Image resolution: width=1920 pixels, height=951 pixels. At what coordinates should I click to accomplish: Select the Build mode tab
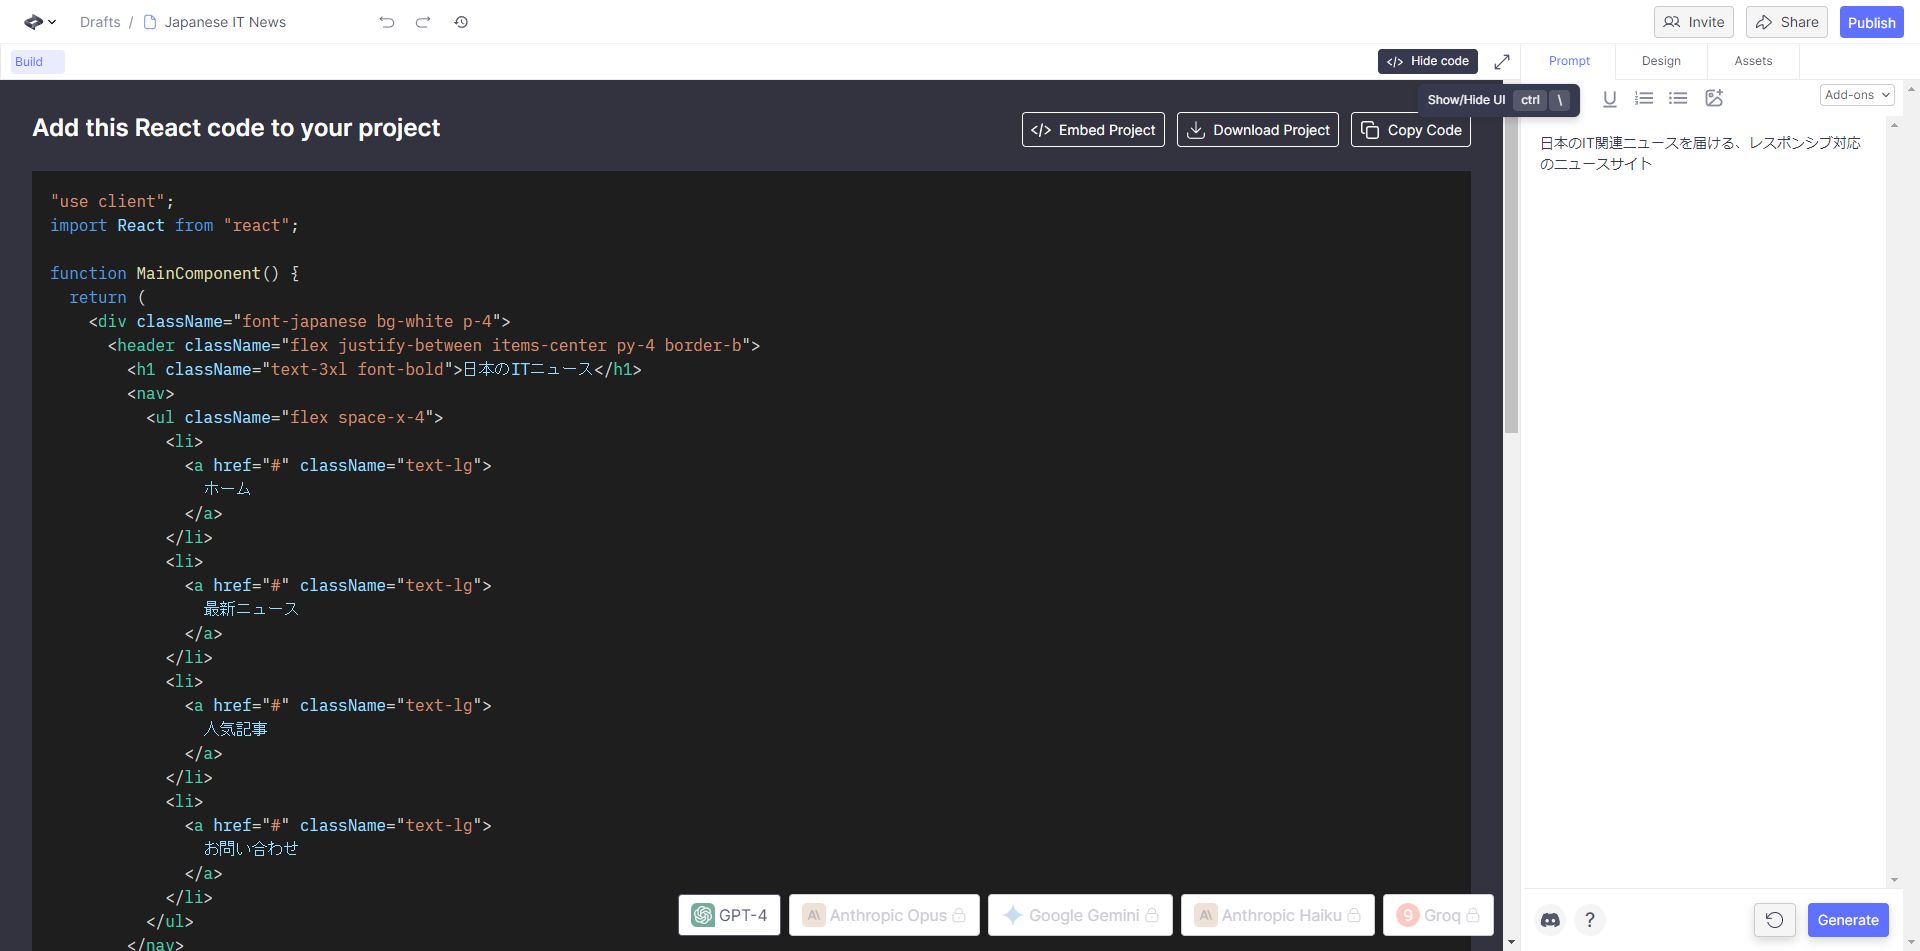(x=37, y=62)
